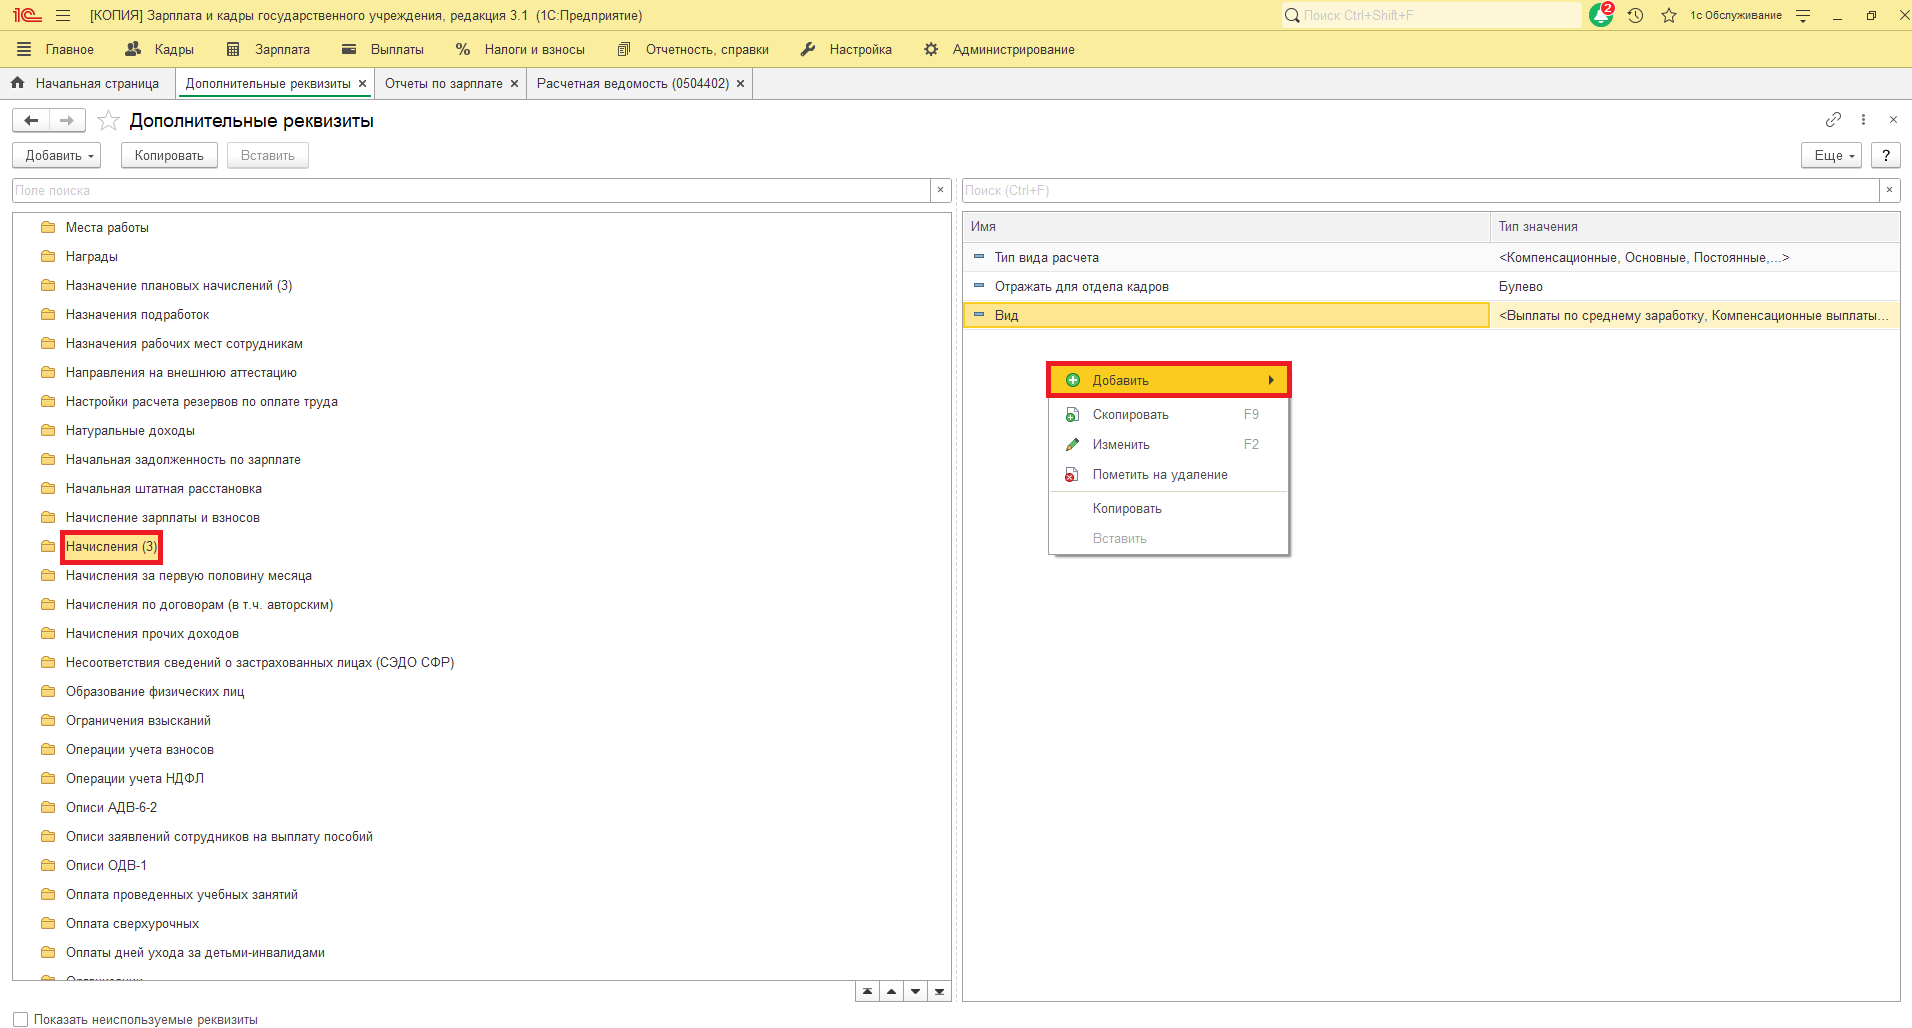Select the Натуральные доходы folder
This screenshot has width=1912, height=1028.
click(130, 431)
